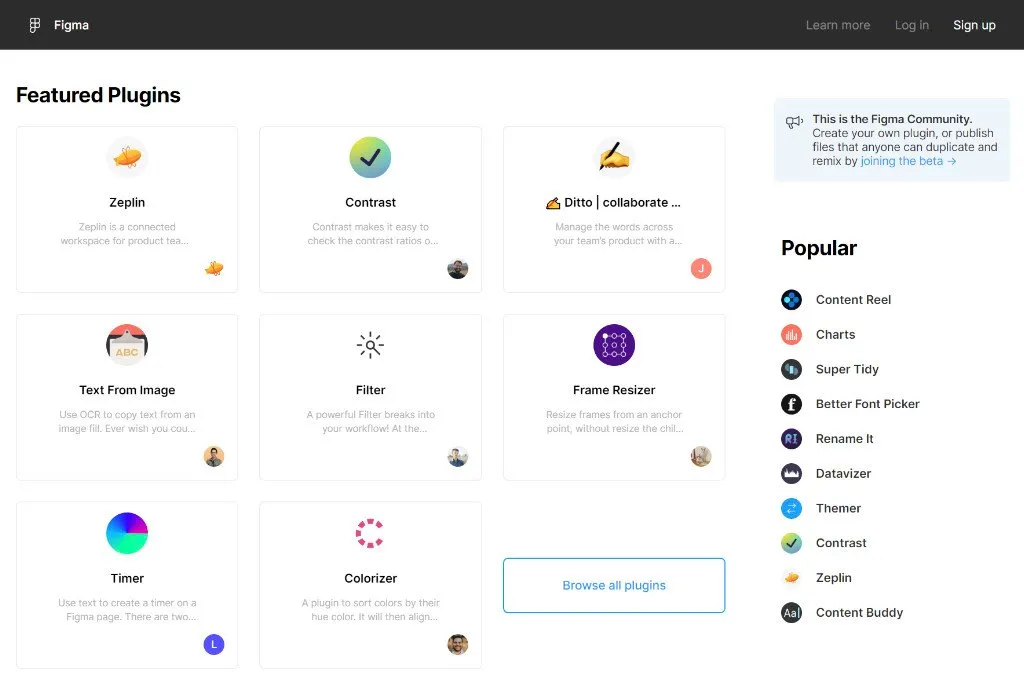Screen dimensions: 1024x680
Task: Open author avatar on Contrast card
Action: tap(458, 268)
